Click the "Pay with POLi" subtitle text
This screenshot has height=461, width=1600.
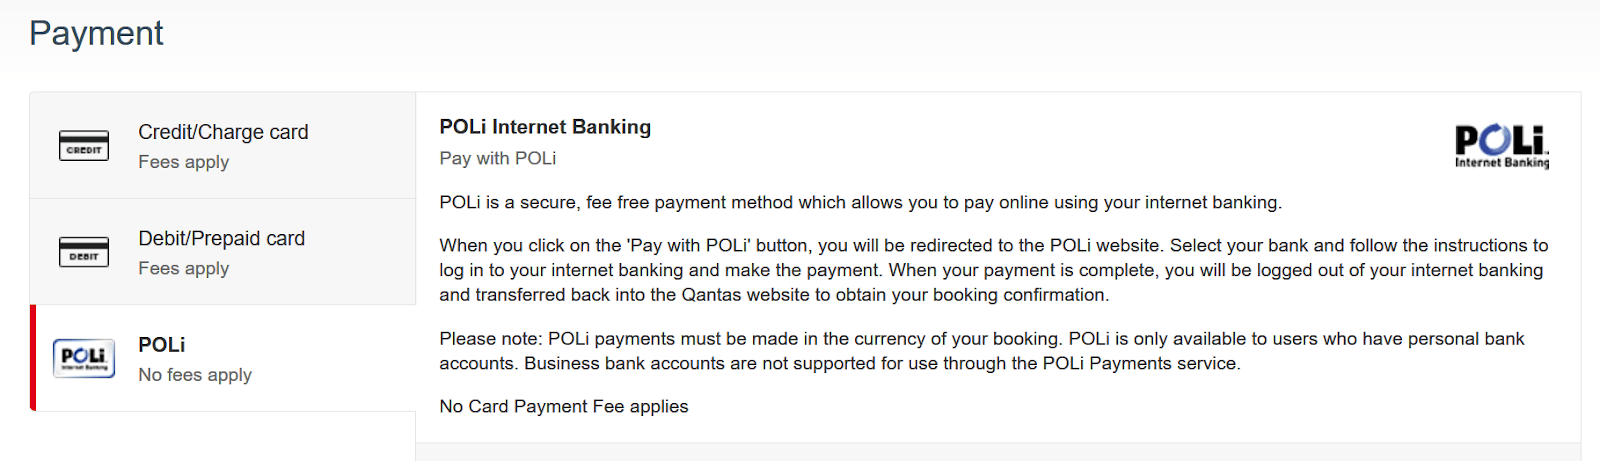498,158
